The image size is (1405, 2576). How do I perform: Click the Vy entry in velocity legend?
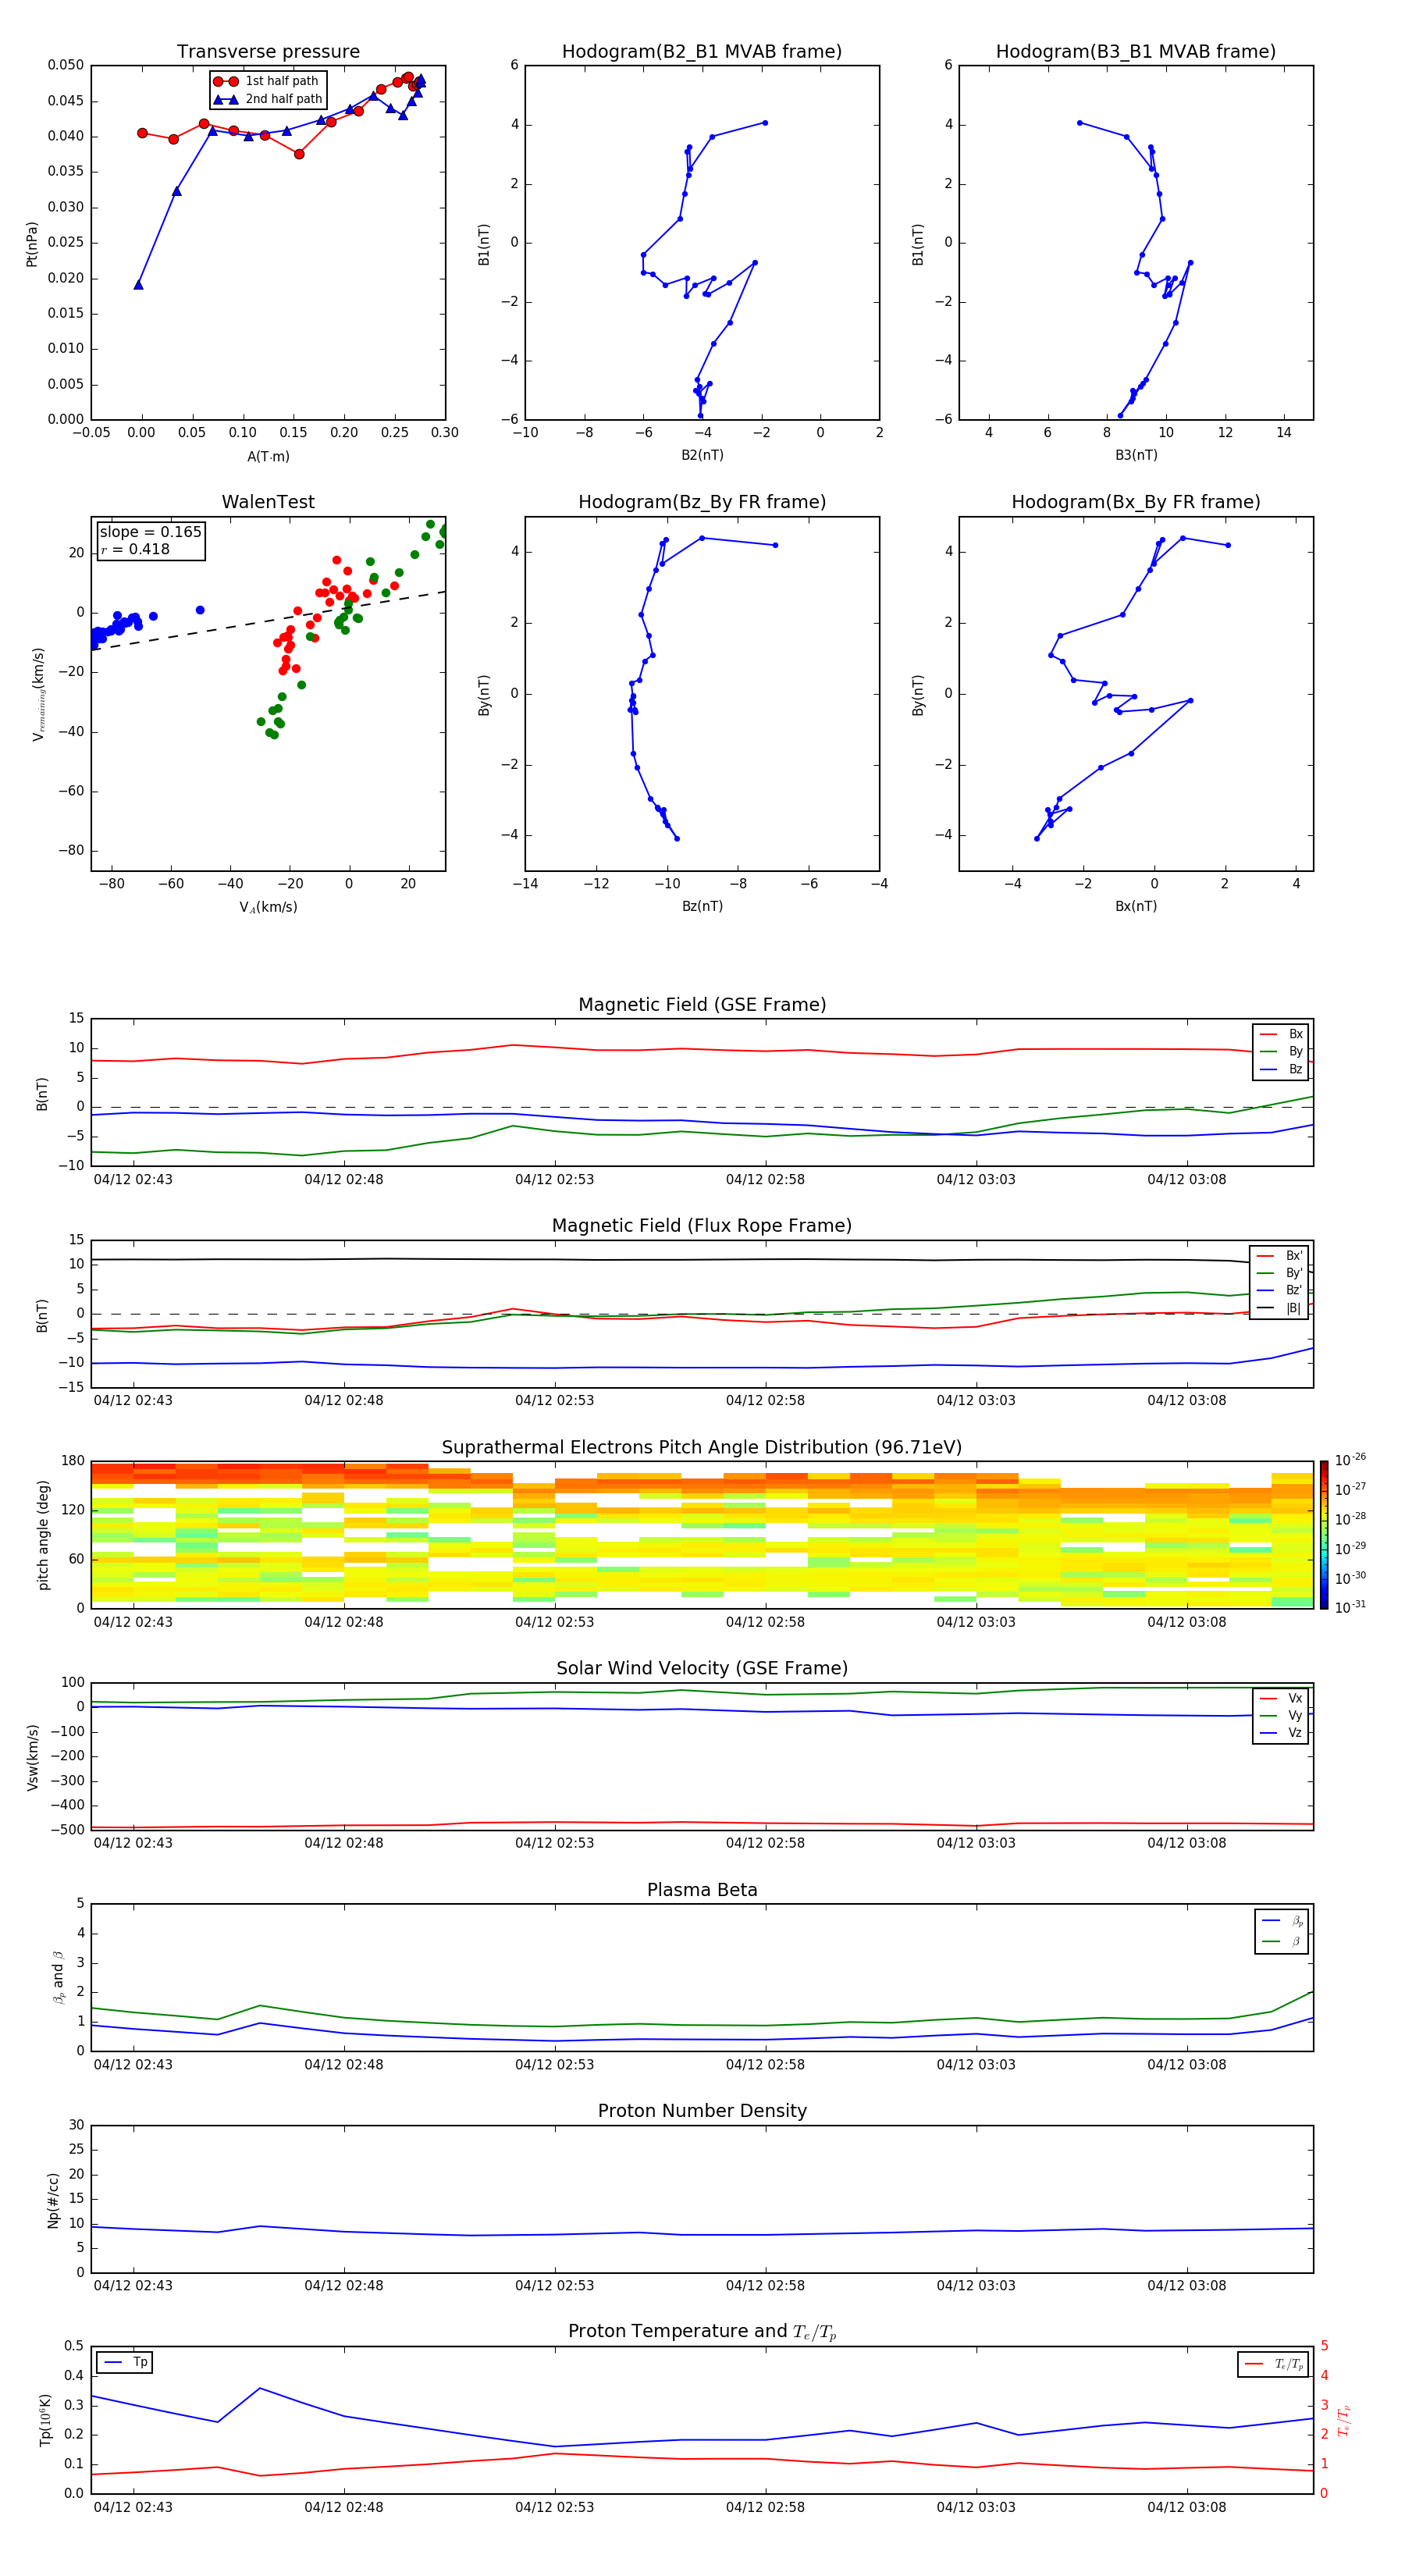1281,1715
